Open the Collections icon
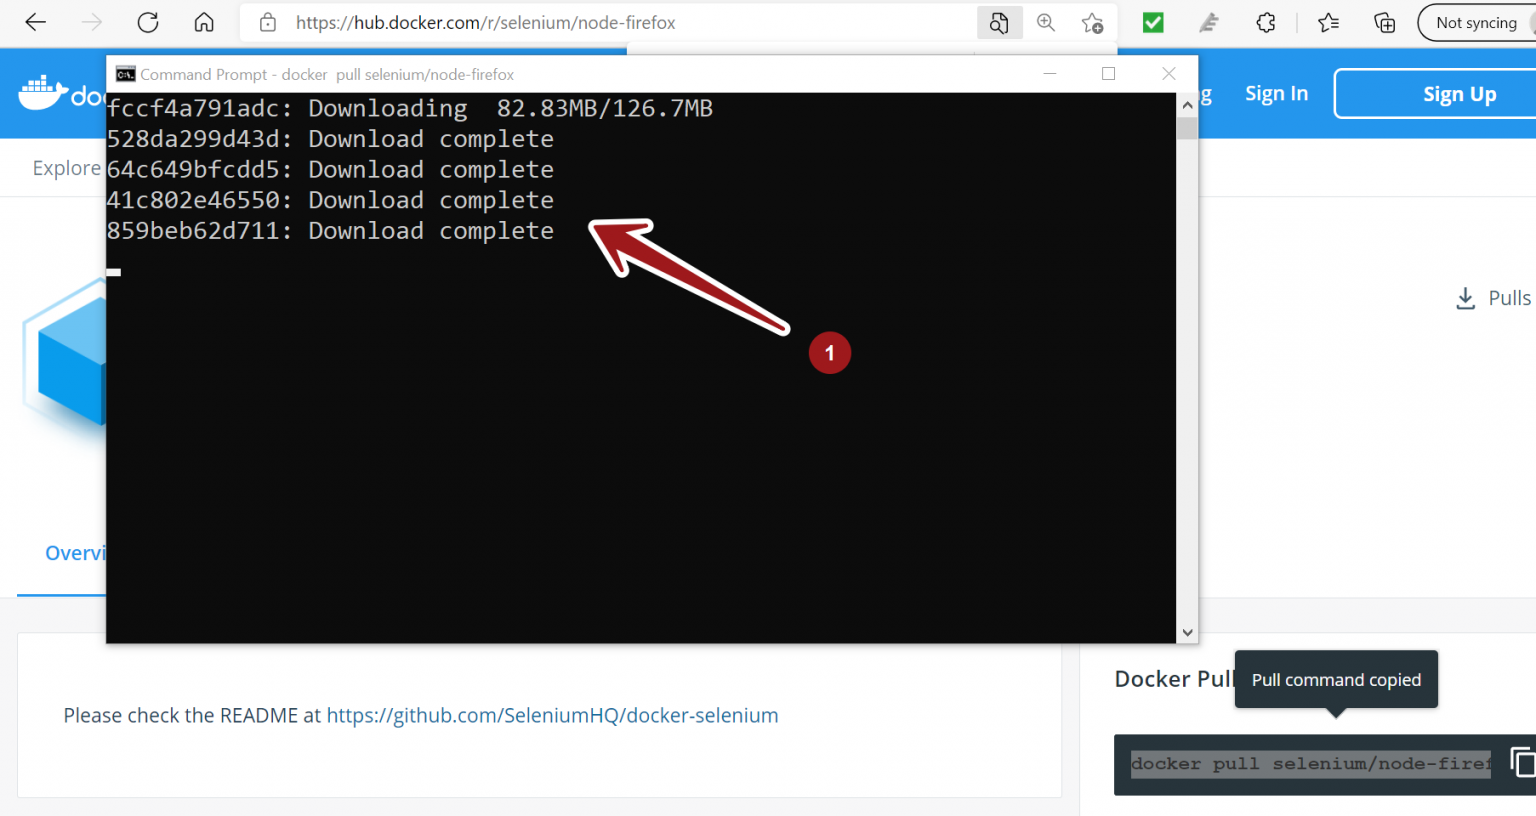Image resolution: width=1536 pixels, height=816 pixels. [x=1385, y=22]
